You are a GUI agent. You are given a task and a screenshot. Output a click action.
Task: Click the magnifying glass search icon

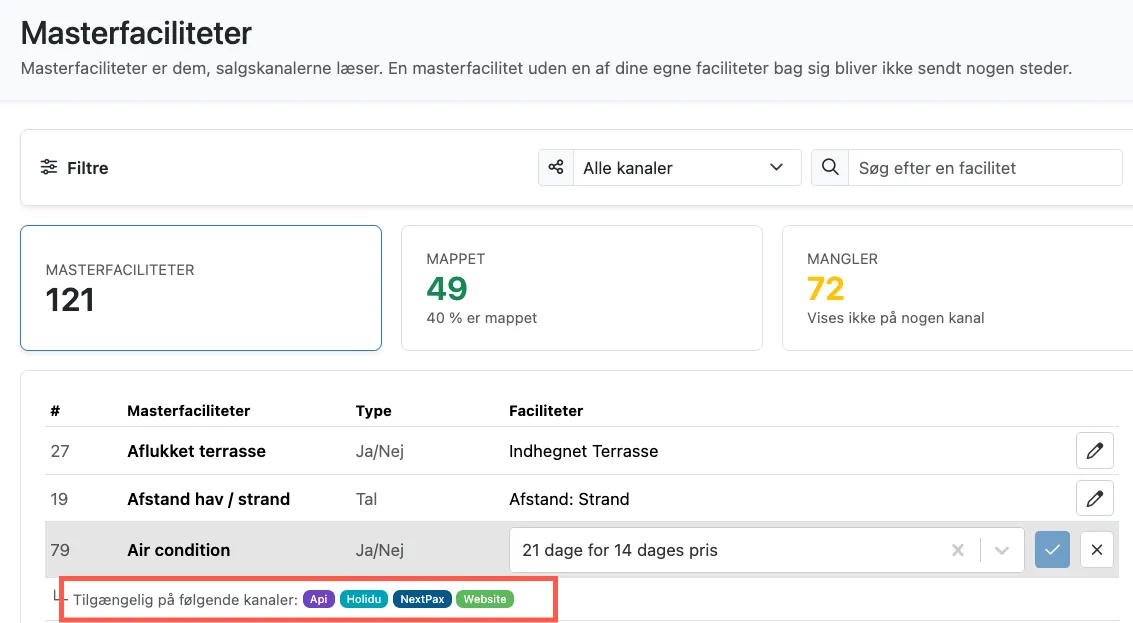830,167
